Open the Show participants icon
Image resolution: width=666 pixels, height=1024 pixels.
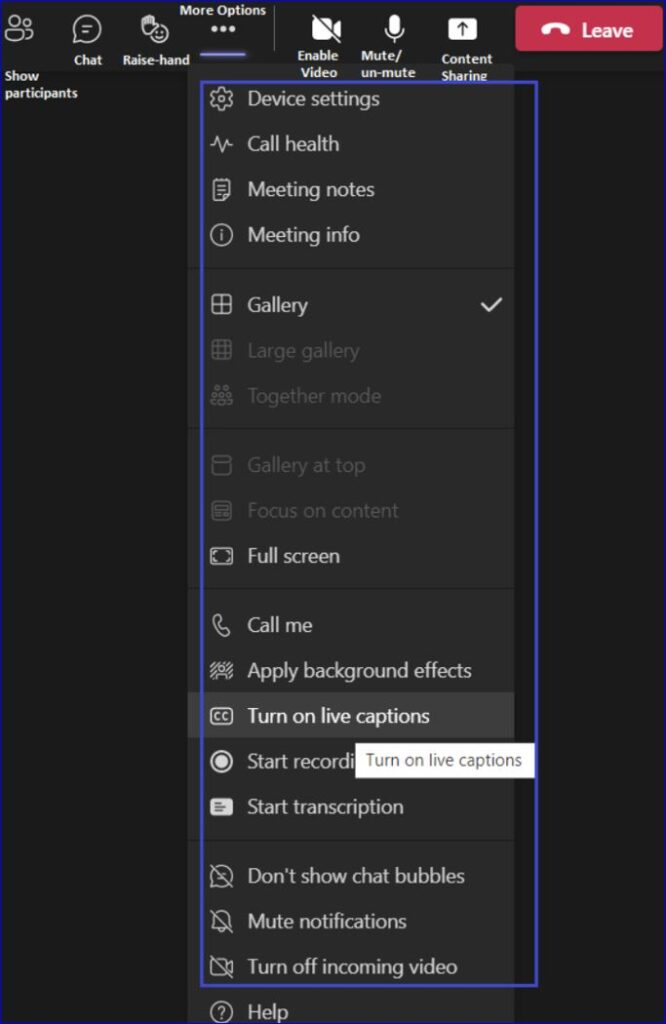[18, 28]
